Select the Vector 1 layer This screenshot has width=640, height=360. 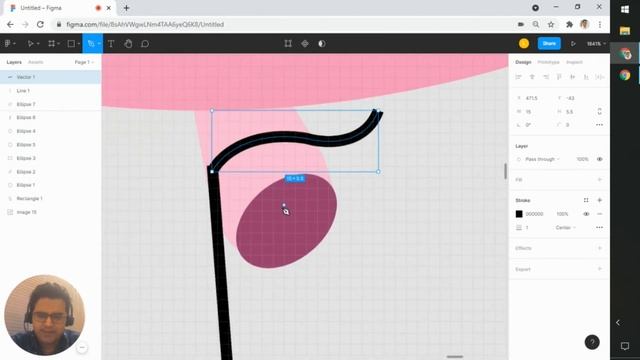tap(50, 77)
